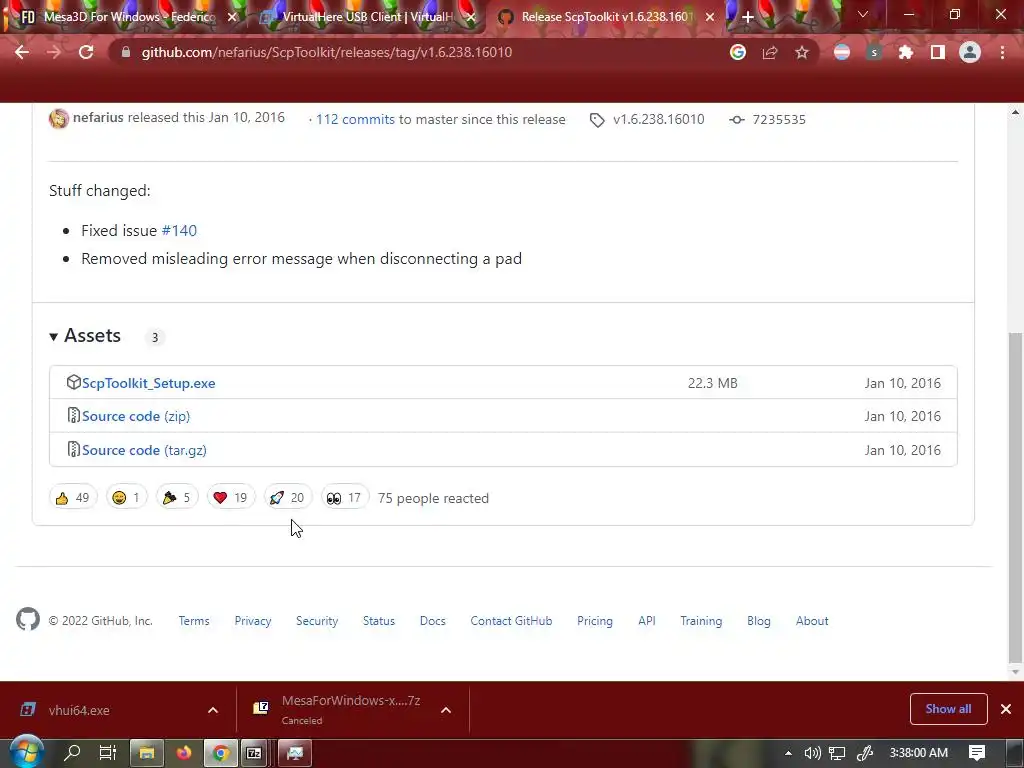Close the Mesa3D For Windows tab
The width and height of the screenshot is (1024, 768).
(232, 17)
